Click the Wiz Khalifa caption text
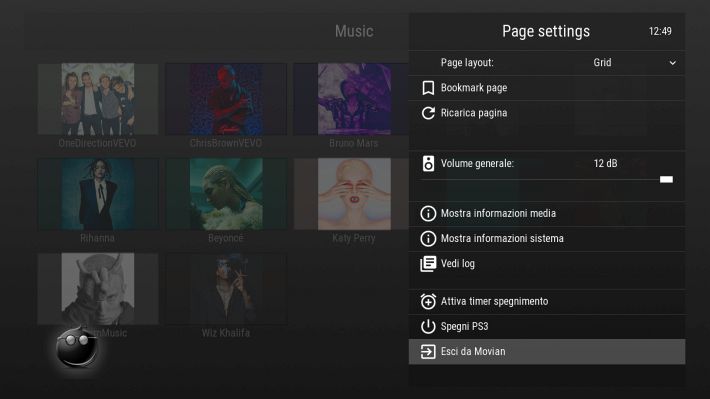 point(225,333)
